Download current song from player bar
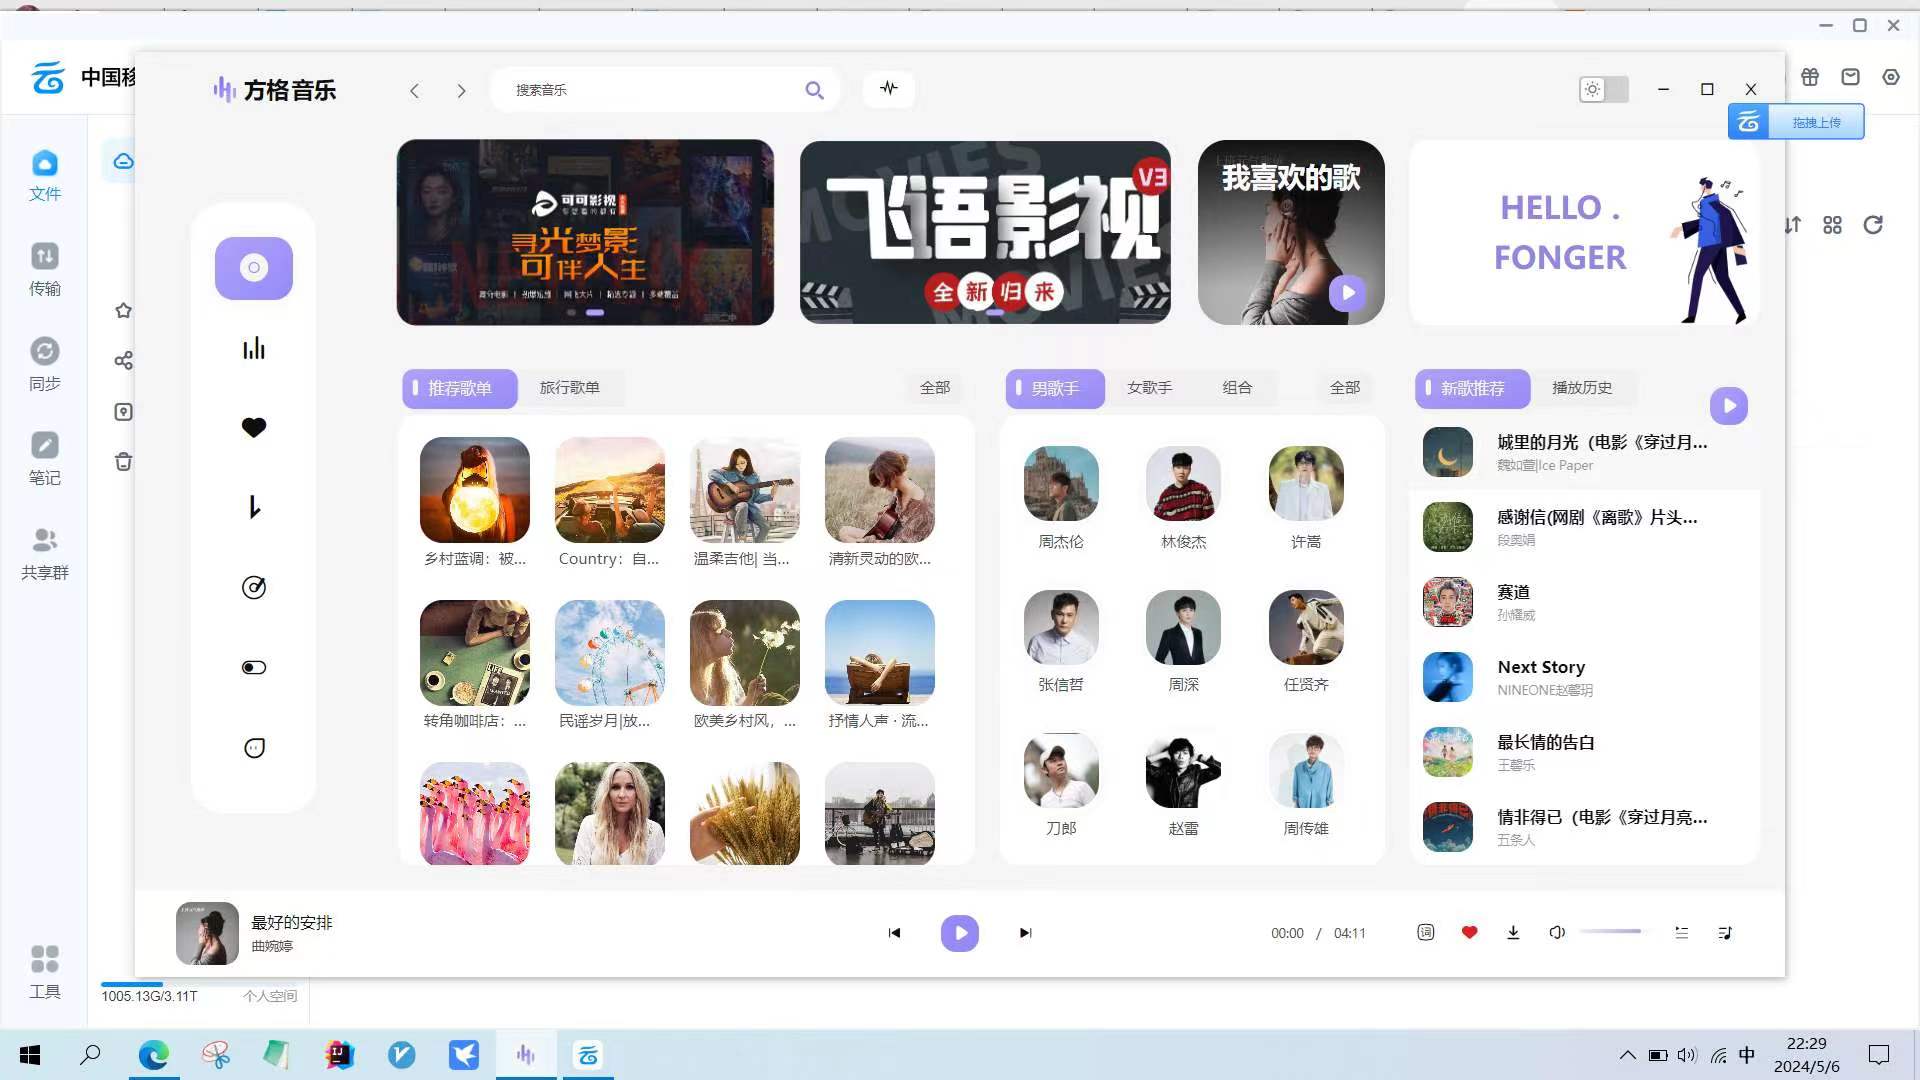Viewport: 1920px width, 1080px height. [x=1513, y=932]
